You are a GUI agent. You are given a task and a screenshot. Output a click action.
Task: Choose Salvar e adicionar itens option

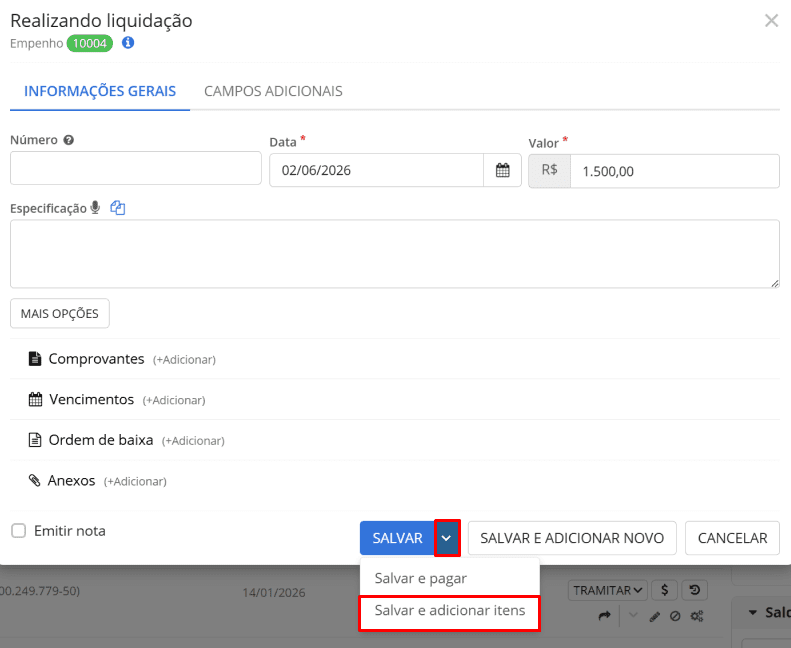(x=449, y=610)
